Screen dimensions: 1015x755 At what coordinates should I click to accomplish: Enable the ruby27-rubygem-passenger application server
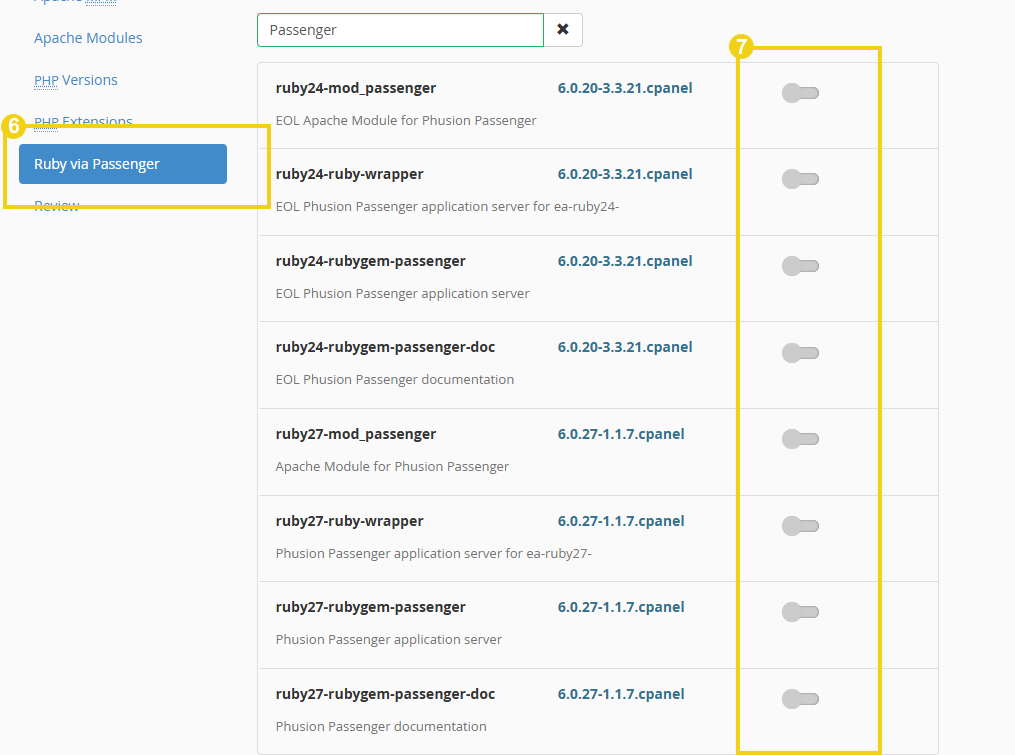coord(799,612)
